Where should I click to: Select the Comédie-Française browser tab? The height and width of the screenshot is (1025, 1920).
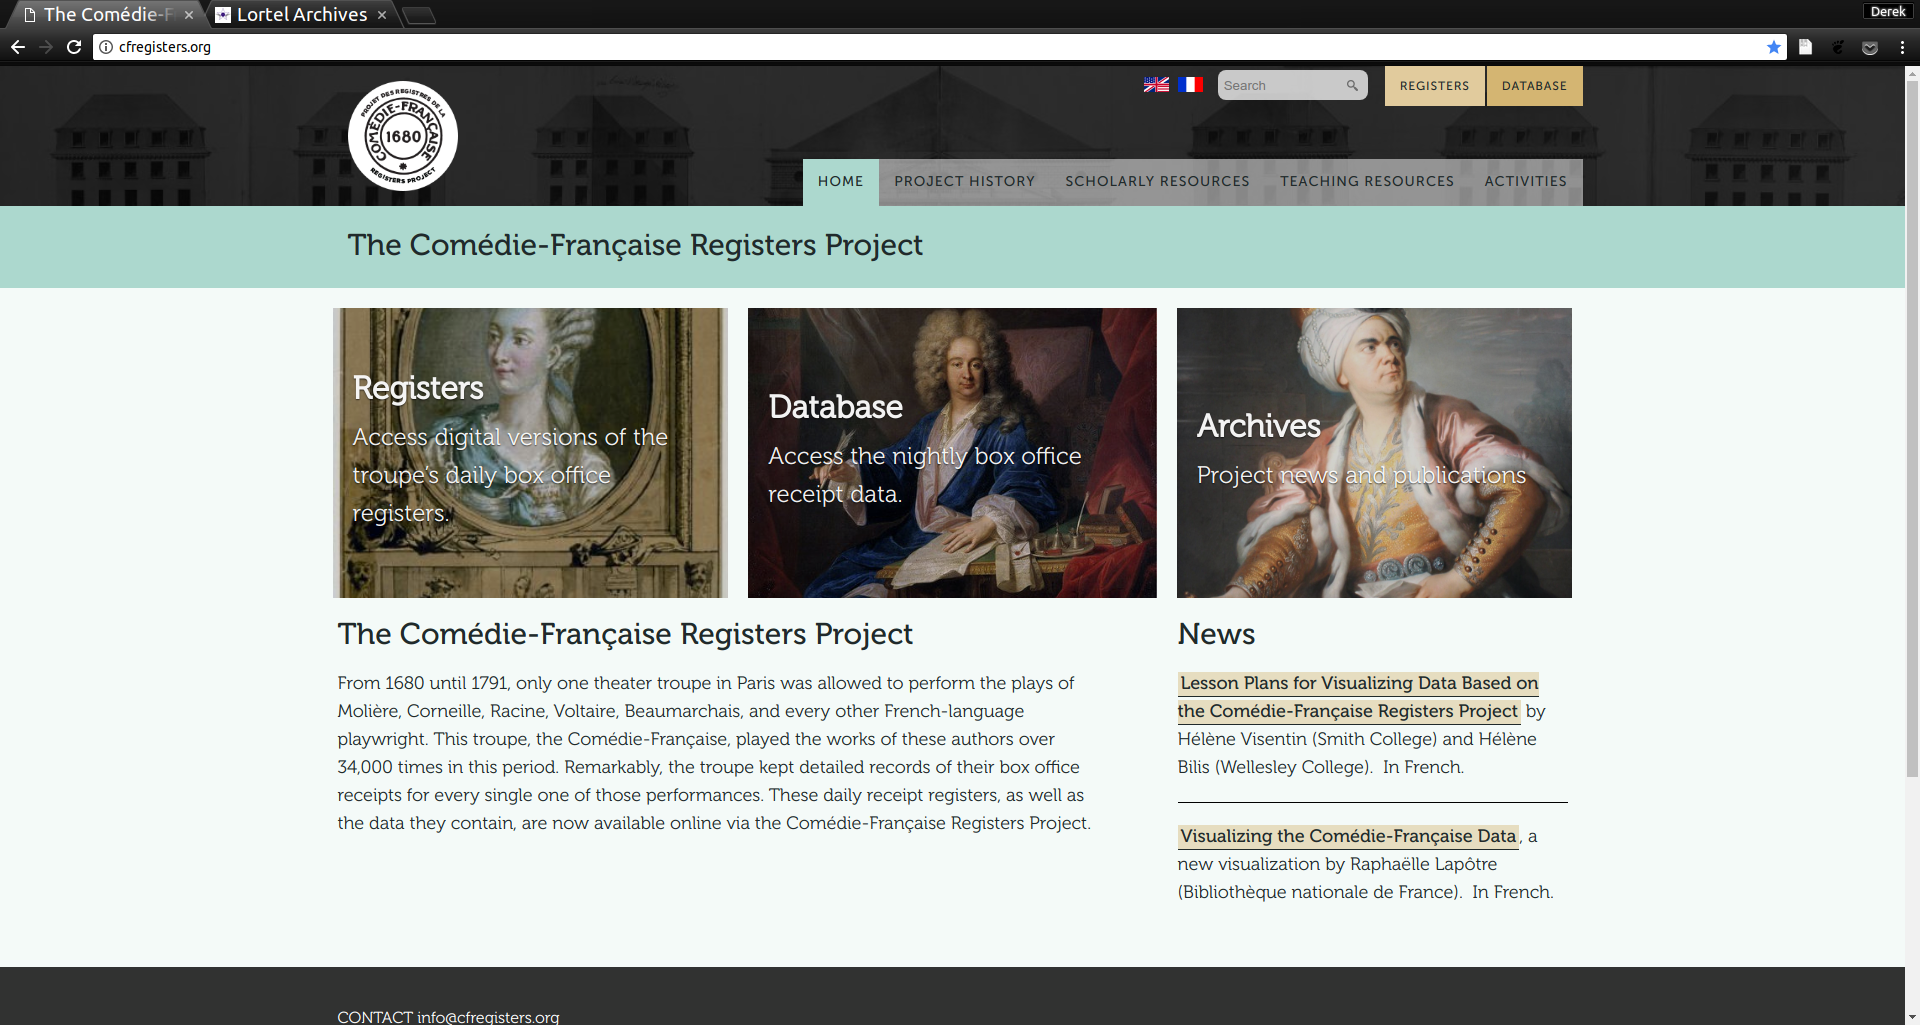(x=108, y=15)
